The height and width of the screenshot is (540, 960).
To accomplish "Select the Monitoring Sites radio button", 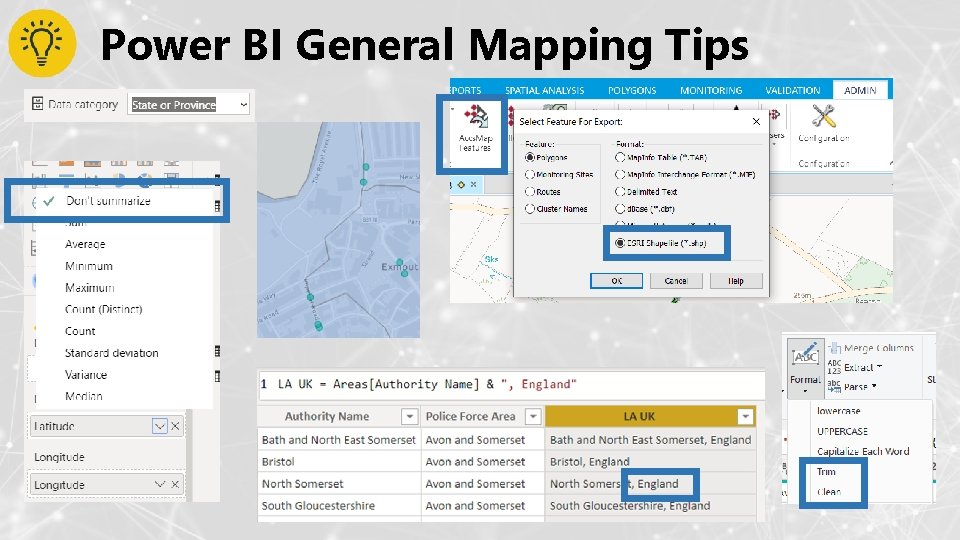I will point(530,174).
